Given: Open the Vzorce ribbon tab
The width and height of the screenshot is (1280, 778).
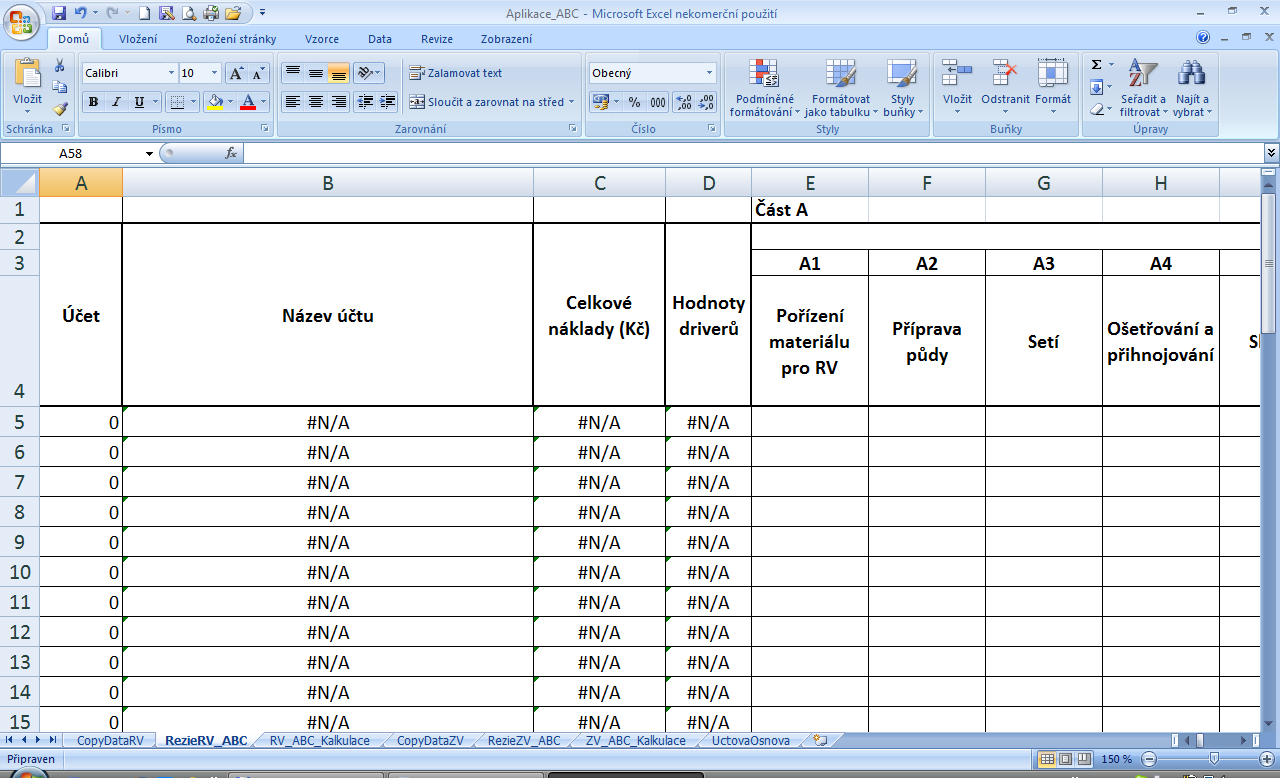Looking at the screenshot, I should [x=322, y=39].
